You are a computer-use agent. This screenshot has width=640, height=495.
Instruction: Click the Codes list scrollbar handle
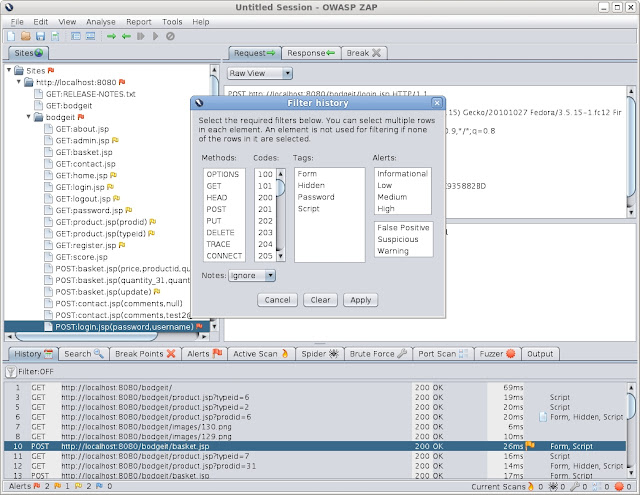click(x=280, y=188)
